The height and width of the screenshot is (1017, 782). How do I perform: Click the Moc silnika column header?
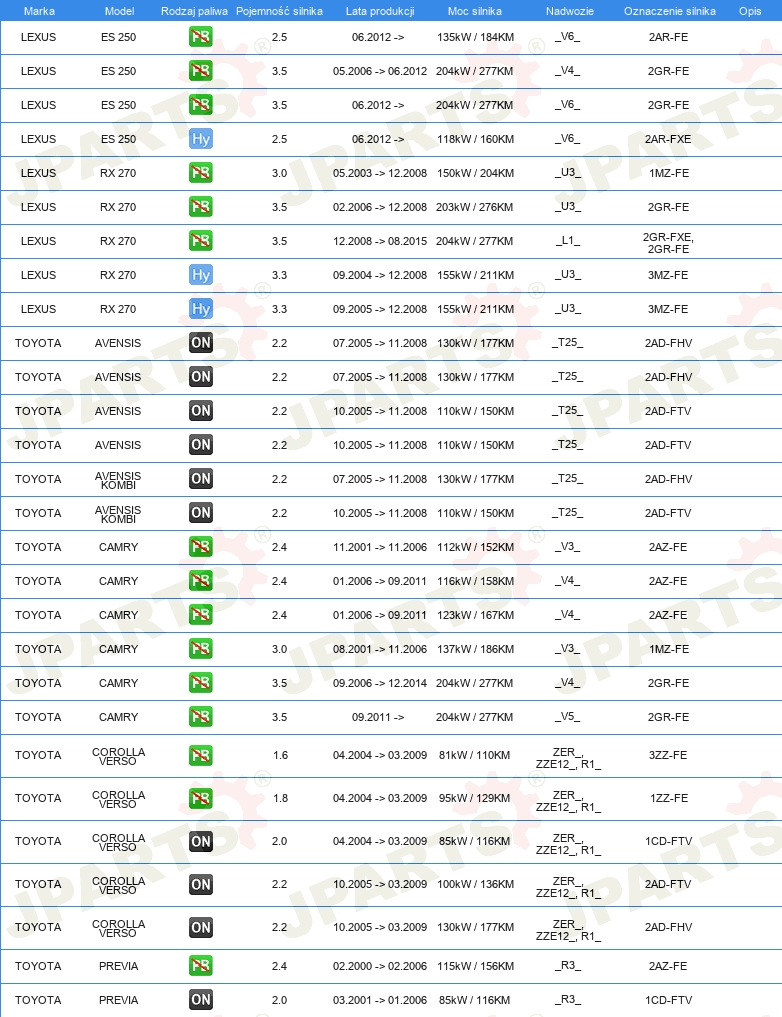[475, 11]
